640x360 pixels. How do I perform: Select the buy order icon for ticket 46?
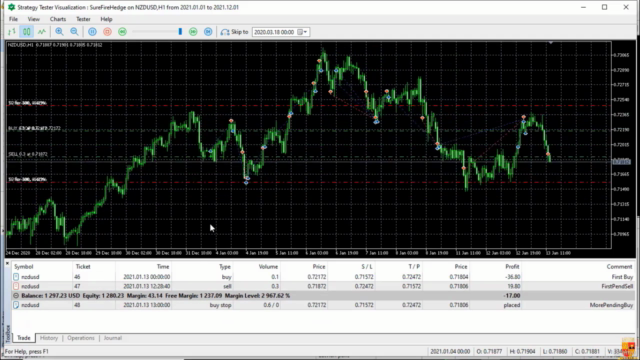point(16,277)
